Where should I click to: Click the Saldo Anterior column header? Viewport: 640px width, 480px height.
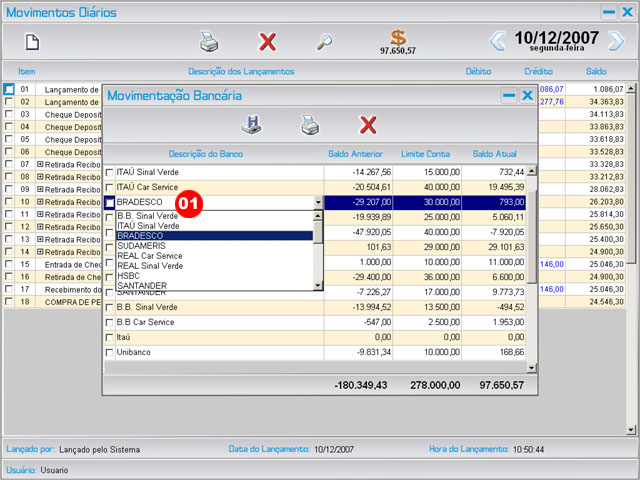pyautogui.click(x=353, y=153)
